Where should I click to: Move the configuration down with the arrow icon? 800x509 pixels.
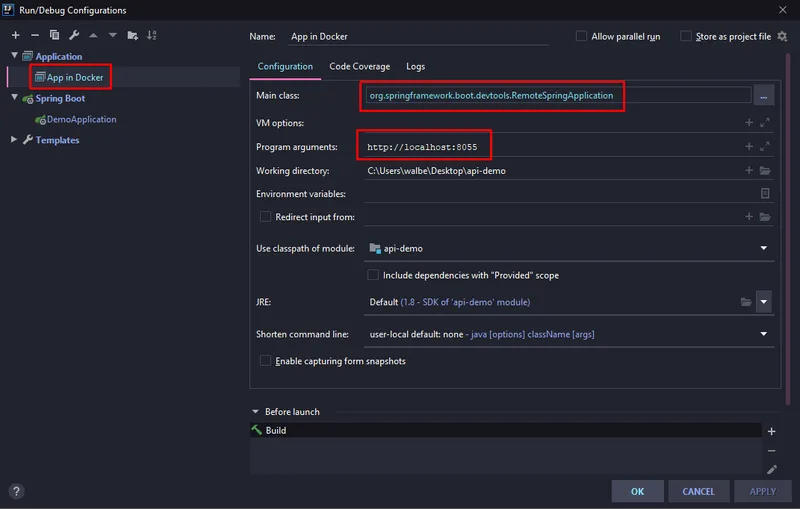[x=113, y=35]
